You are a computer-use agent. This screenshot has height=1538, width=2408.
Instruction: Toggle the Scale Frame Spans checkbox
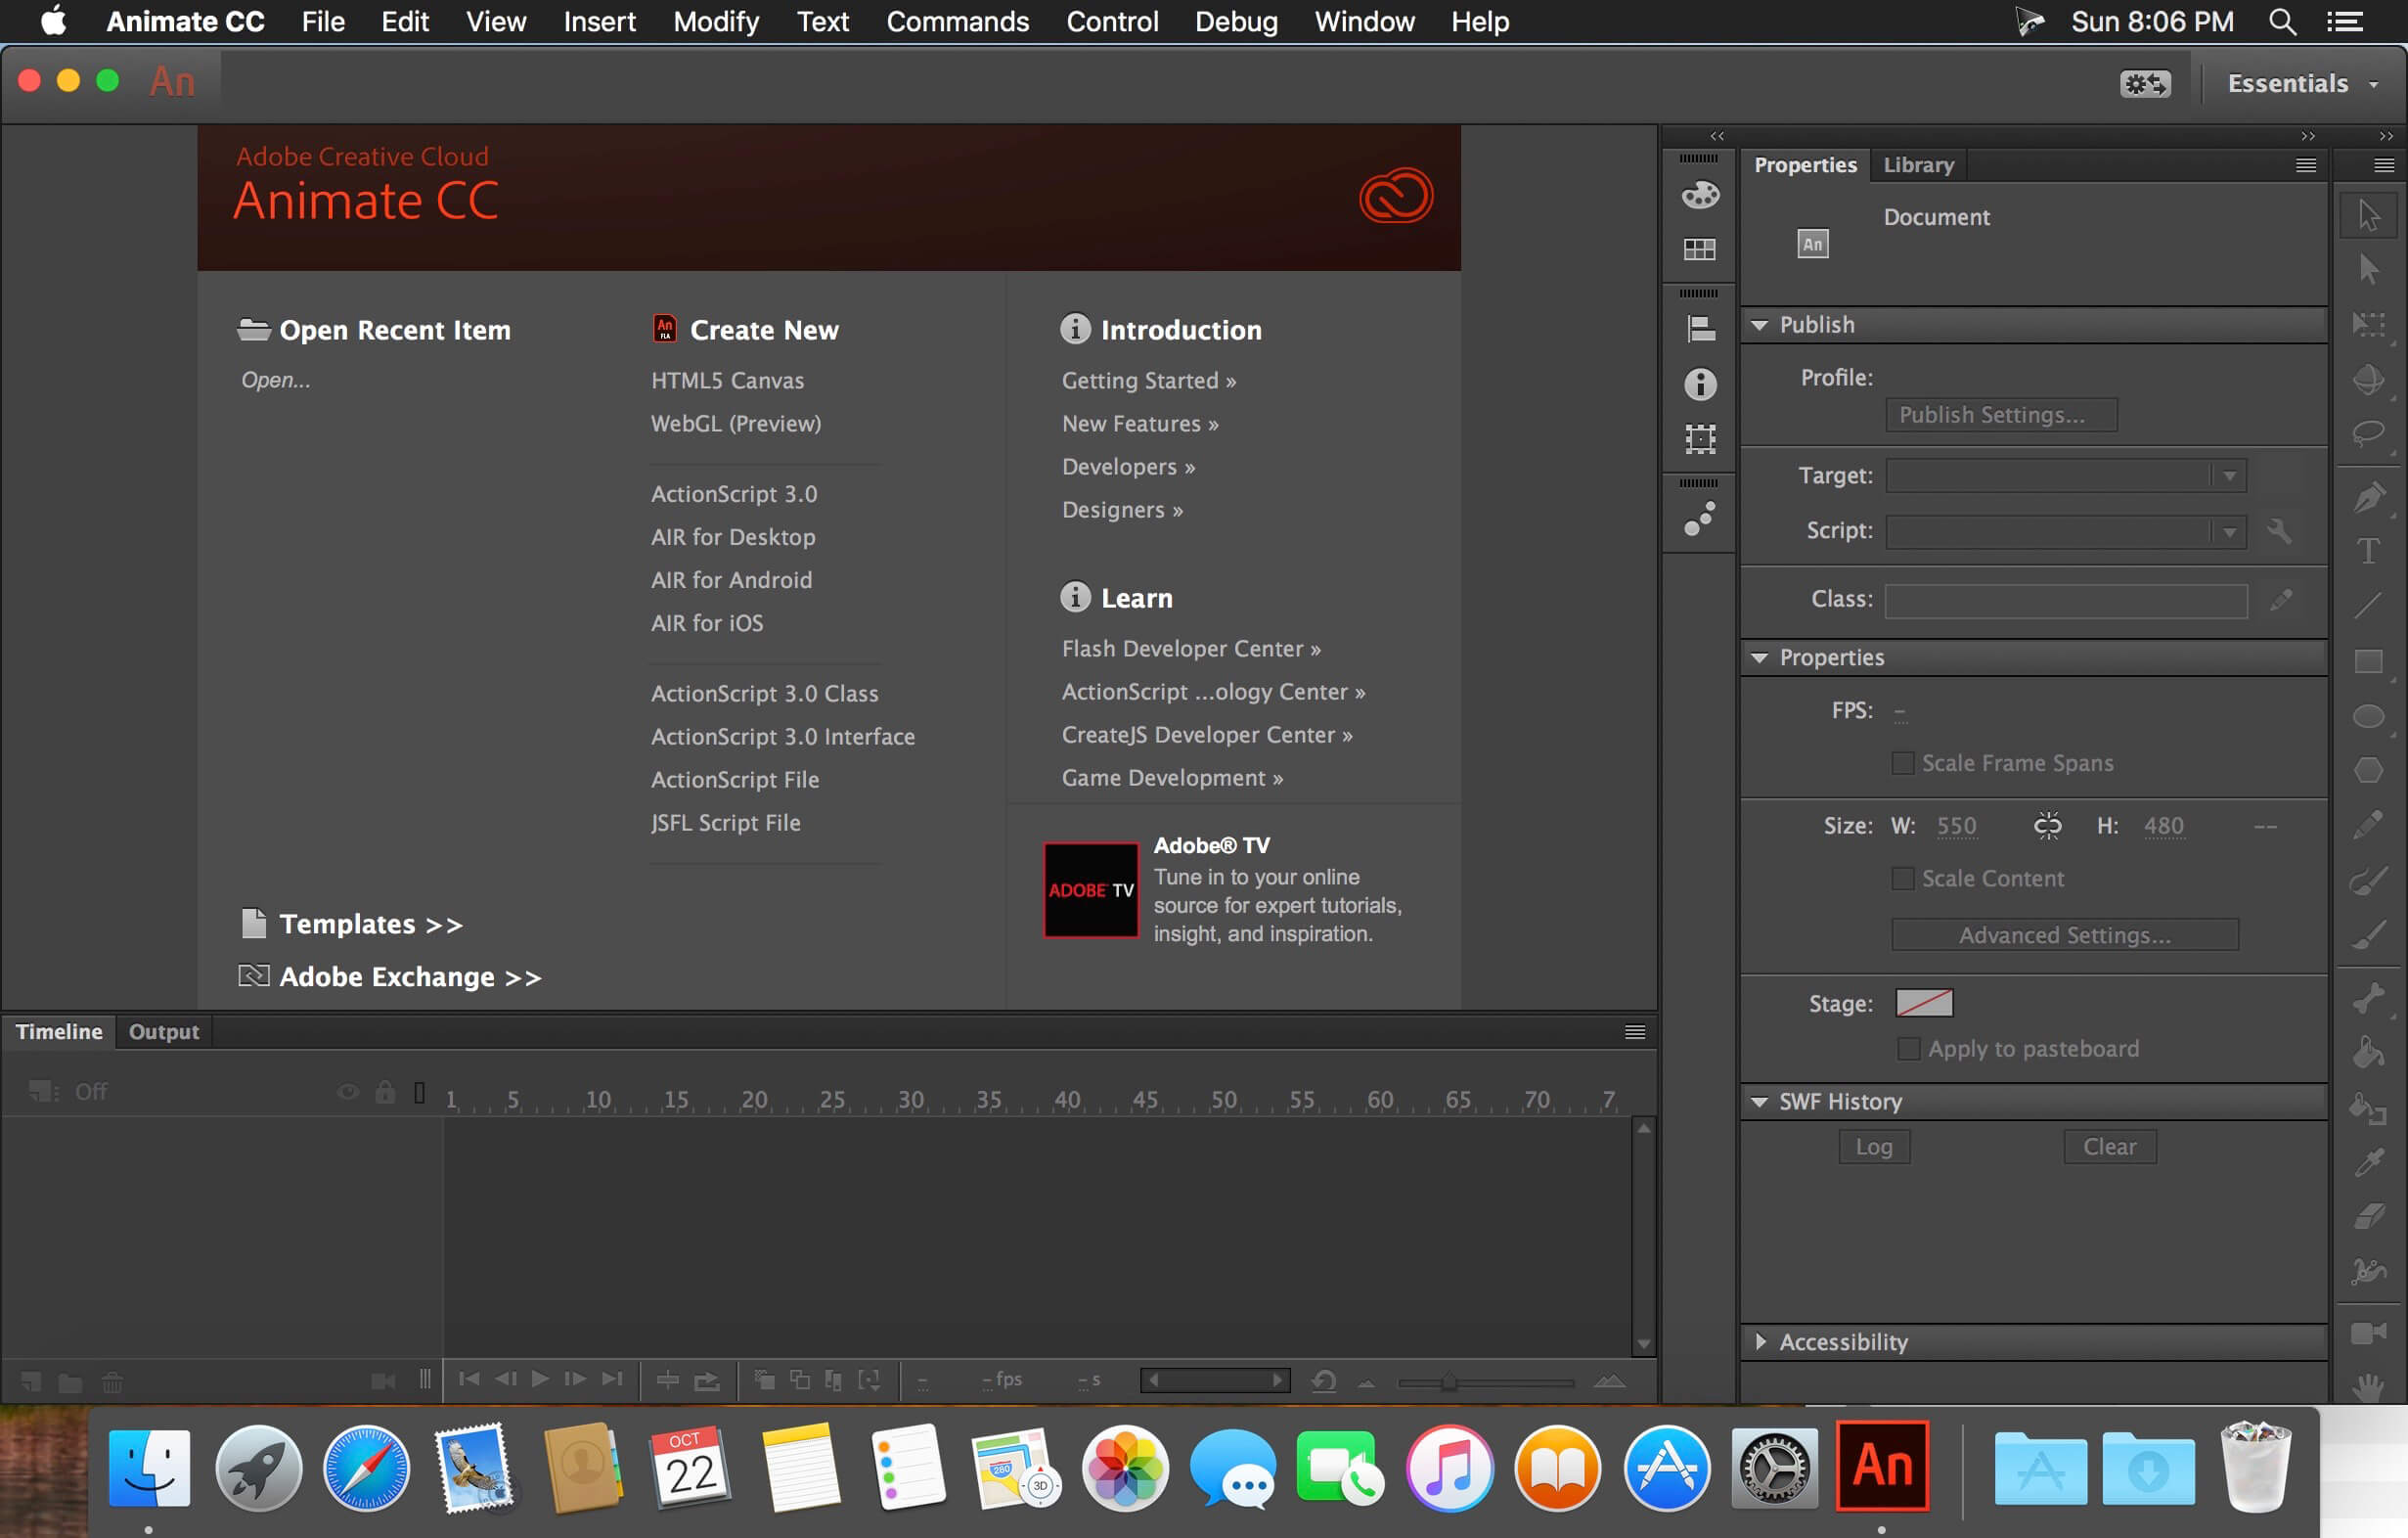point(1903,763)
